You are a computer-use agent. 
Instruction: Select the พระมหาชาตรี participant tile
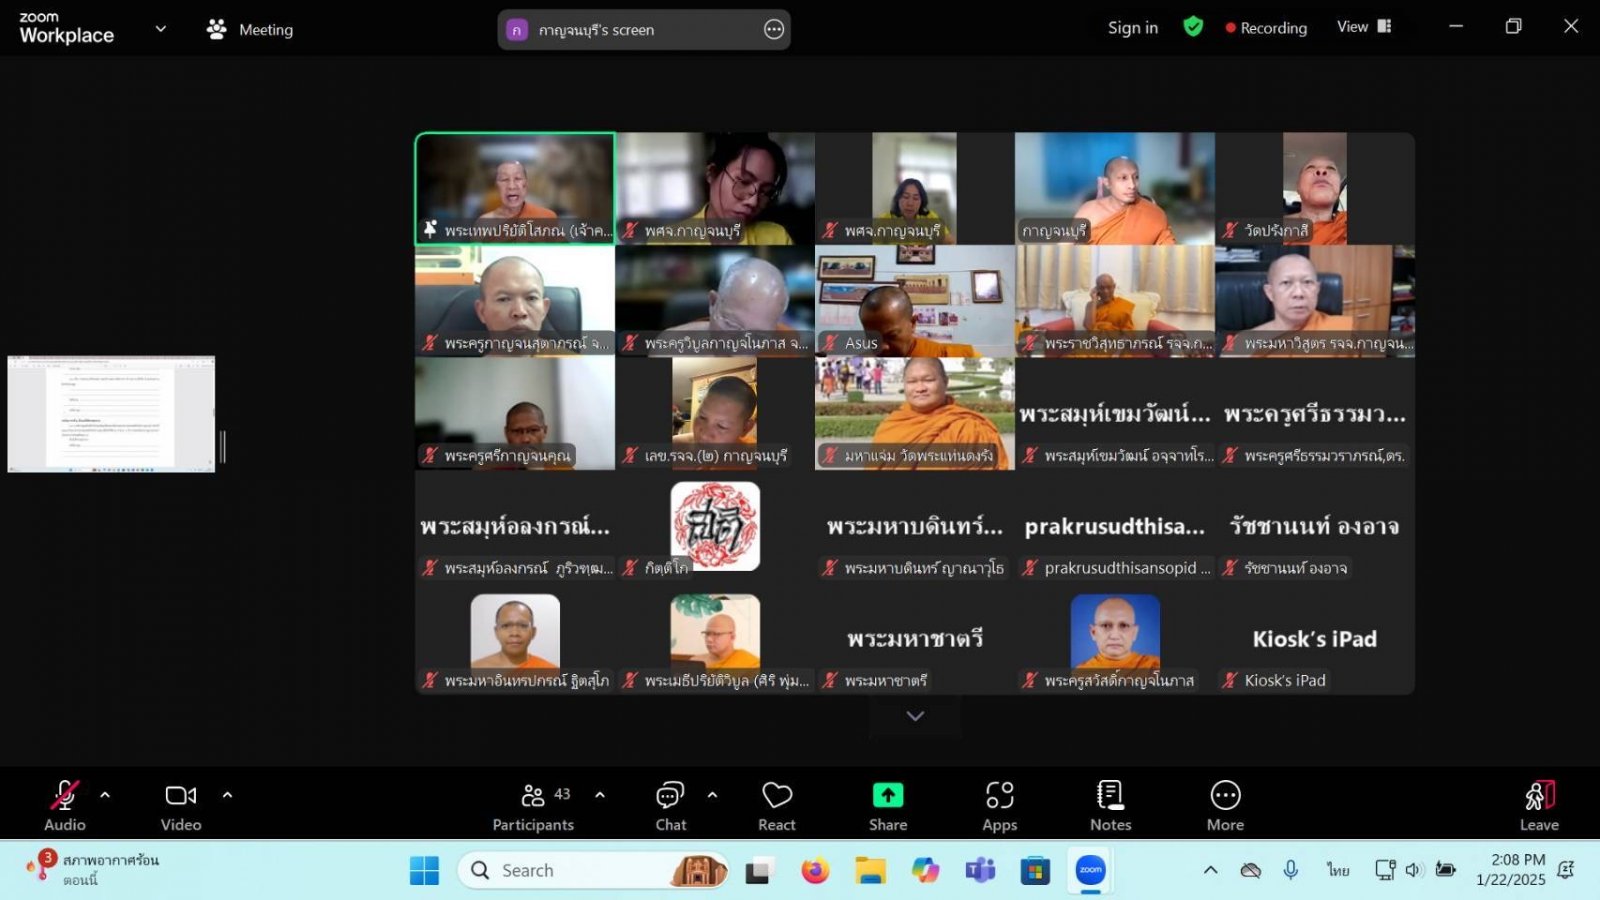[x=915, y=639]
